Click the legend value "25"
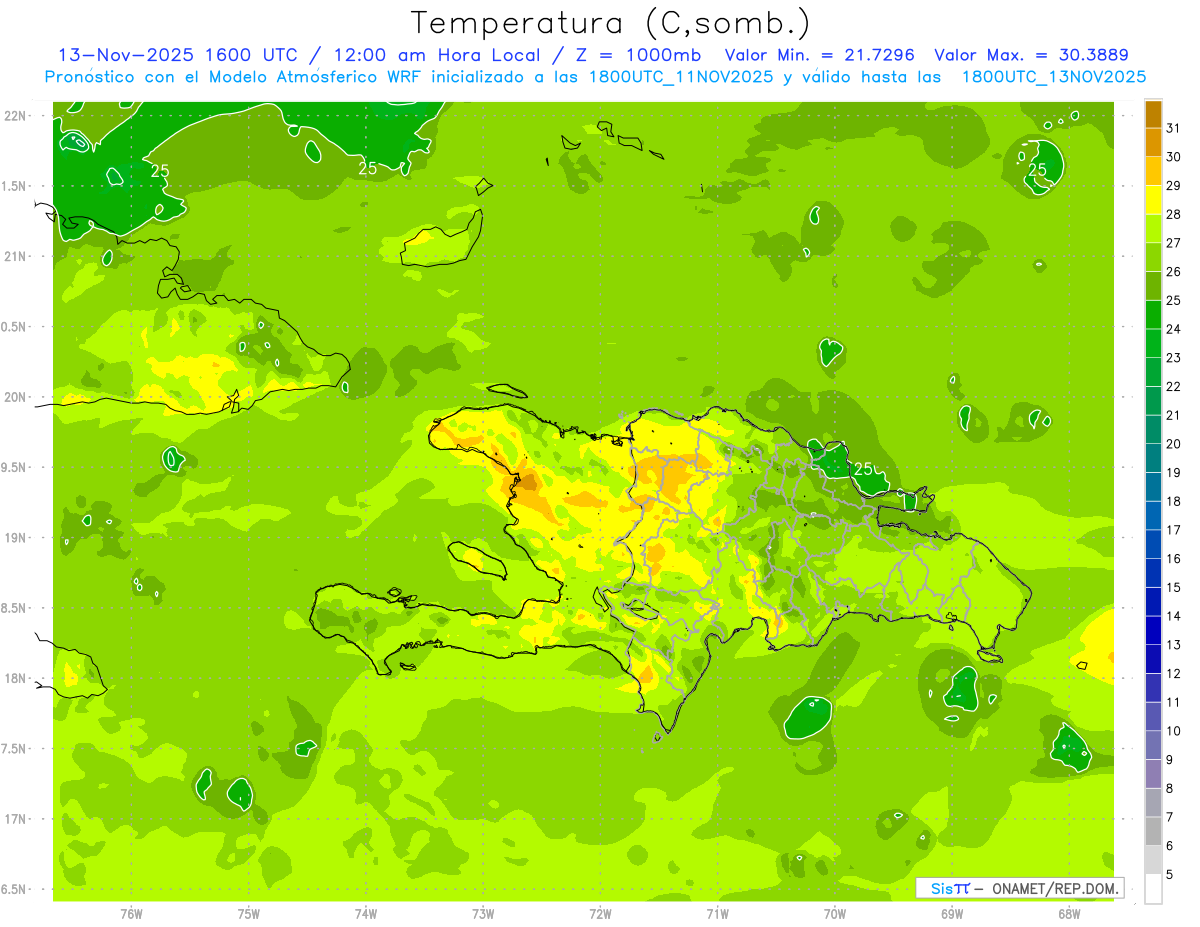Screen dimensions: 1200x927 (1174, 300)
